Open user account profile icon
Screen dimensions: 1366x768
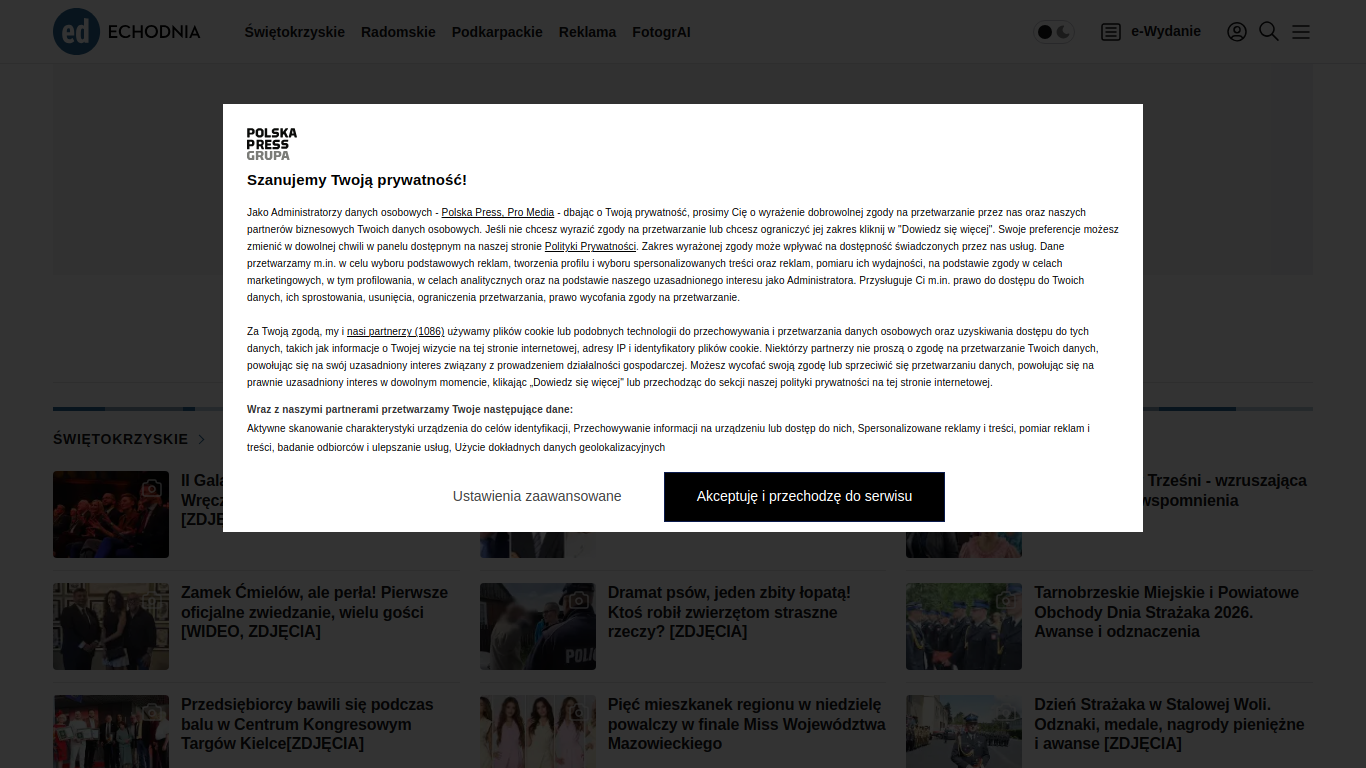point(1237,32)
